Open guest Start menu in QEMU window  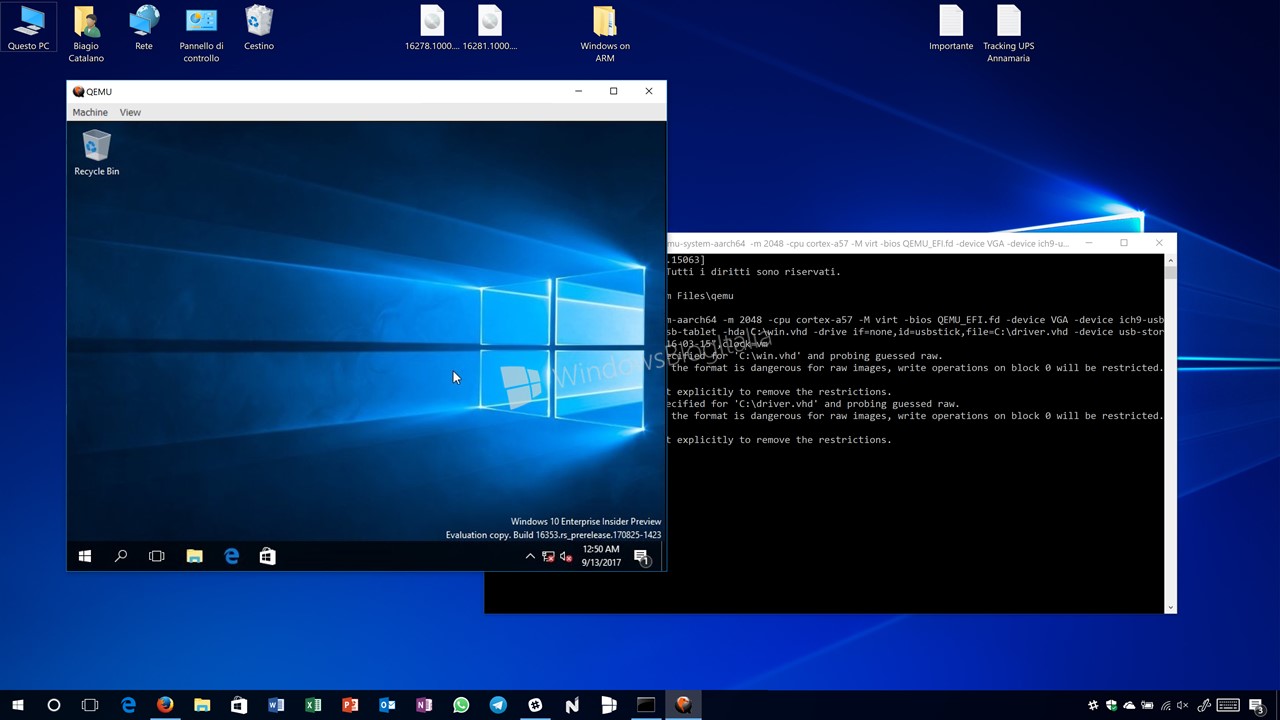click(85, 556)
